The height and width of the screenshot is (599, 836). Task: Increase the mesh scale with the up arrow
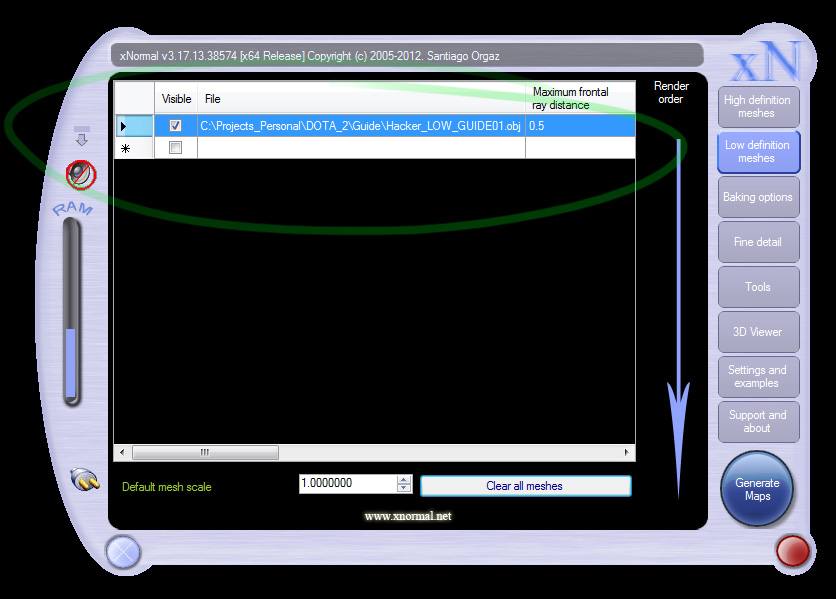click(404, 480)
